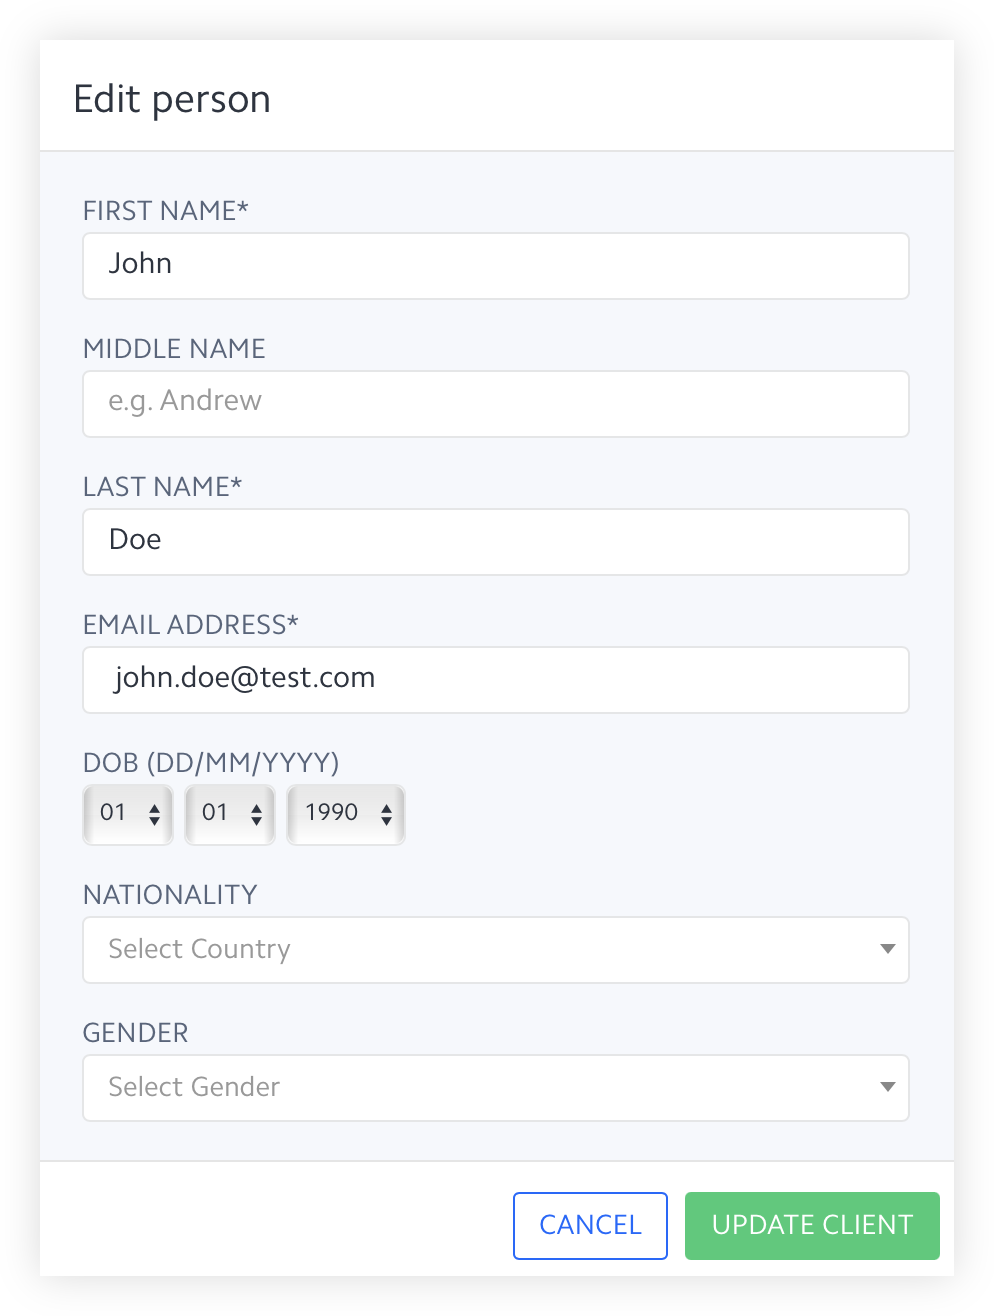Screen dimensions: 994x1316
Task: Click the First Name input field
Action: pos(495,266)
